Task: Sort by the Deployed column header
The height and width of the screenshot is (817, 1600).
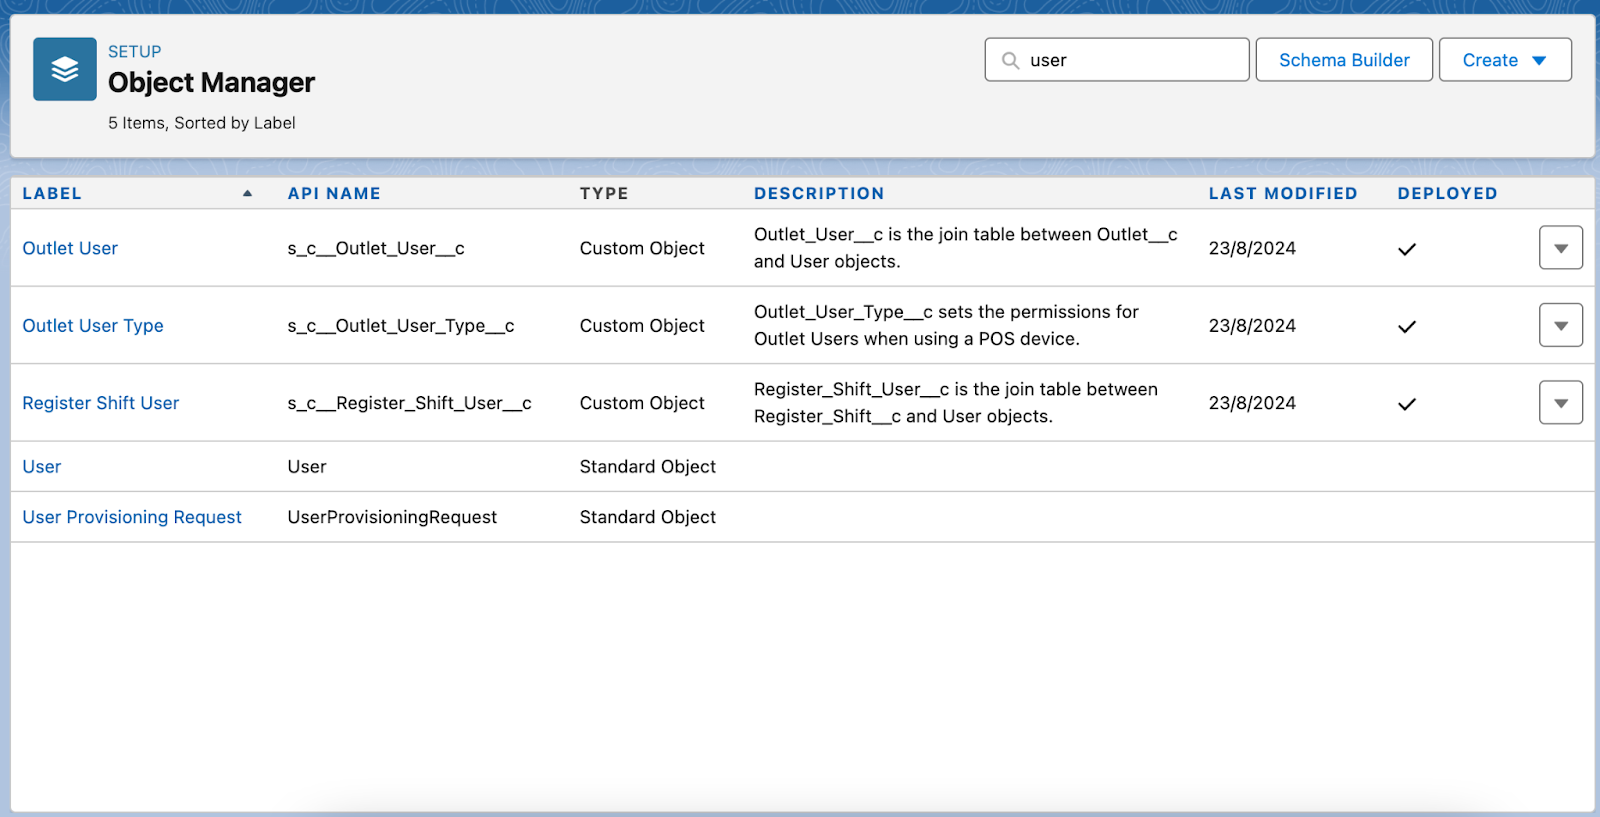Action: (x=1447, y=193)
